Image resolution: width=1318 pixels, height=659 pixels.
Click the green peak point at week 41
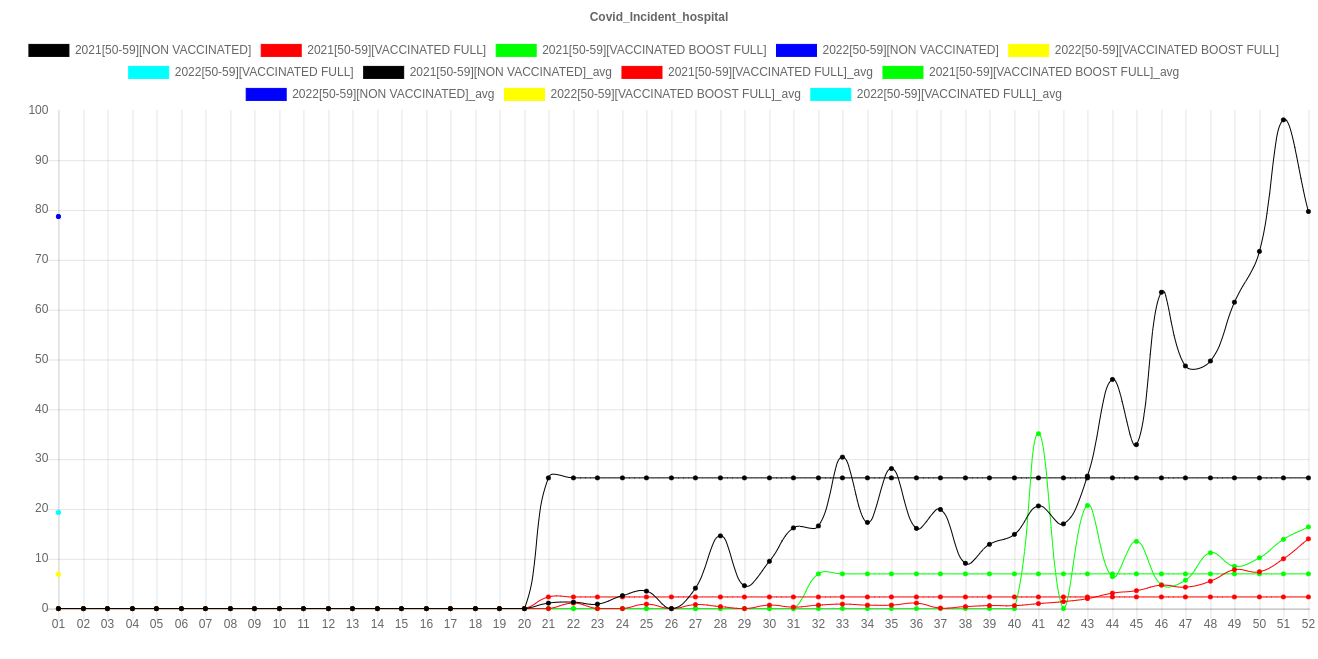click(1038, 434)
